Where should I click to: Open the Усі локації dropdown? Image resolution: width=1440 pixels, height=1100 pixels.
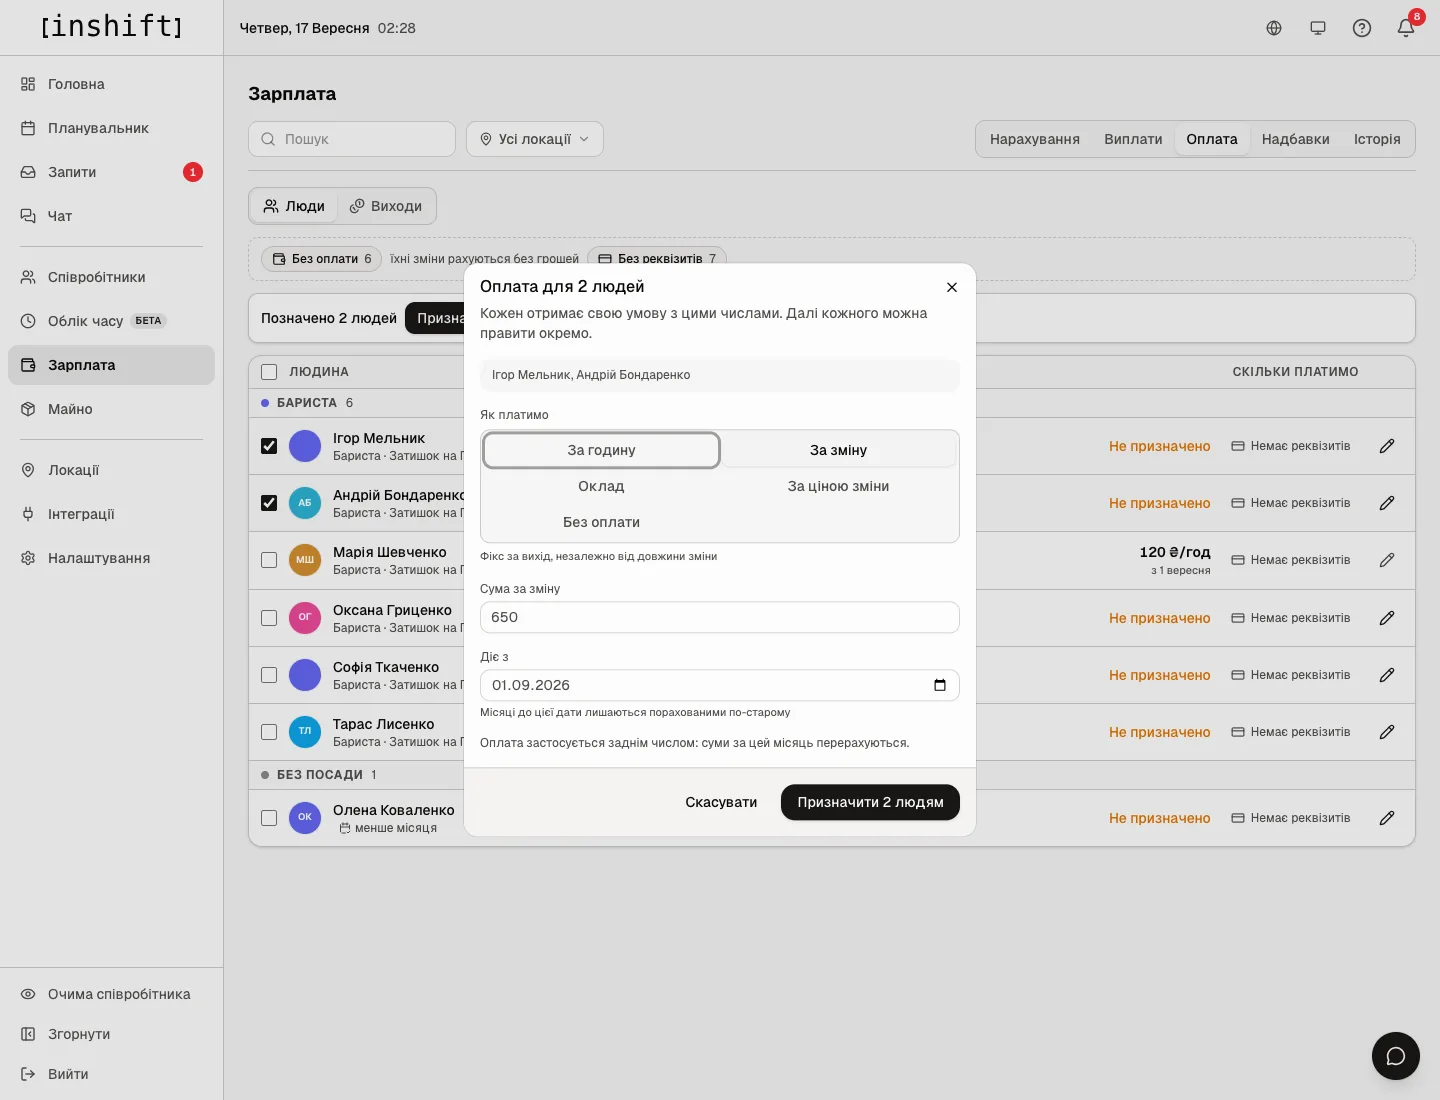[x=535, y=139]
